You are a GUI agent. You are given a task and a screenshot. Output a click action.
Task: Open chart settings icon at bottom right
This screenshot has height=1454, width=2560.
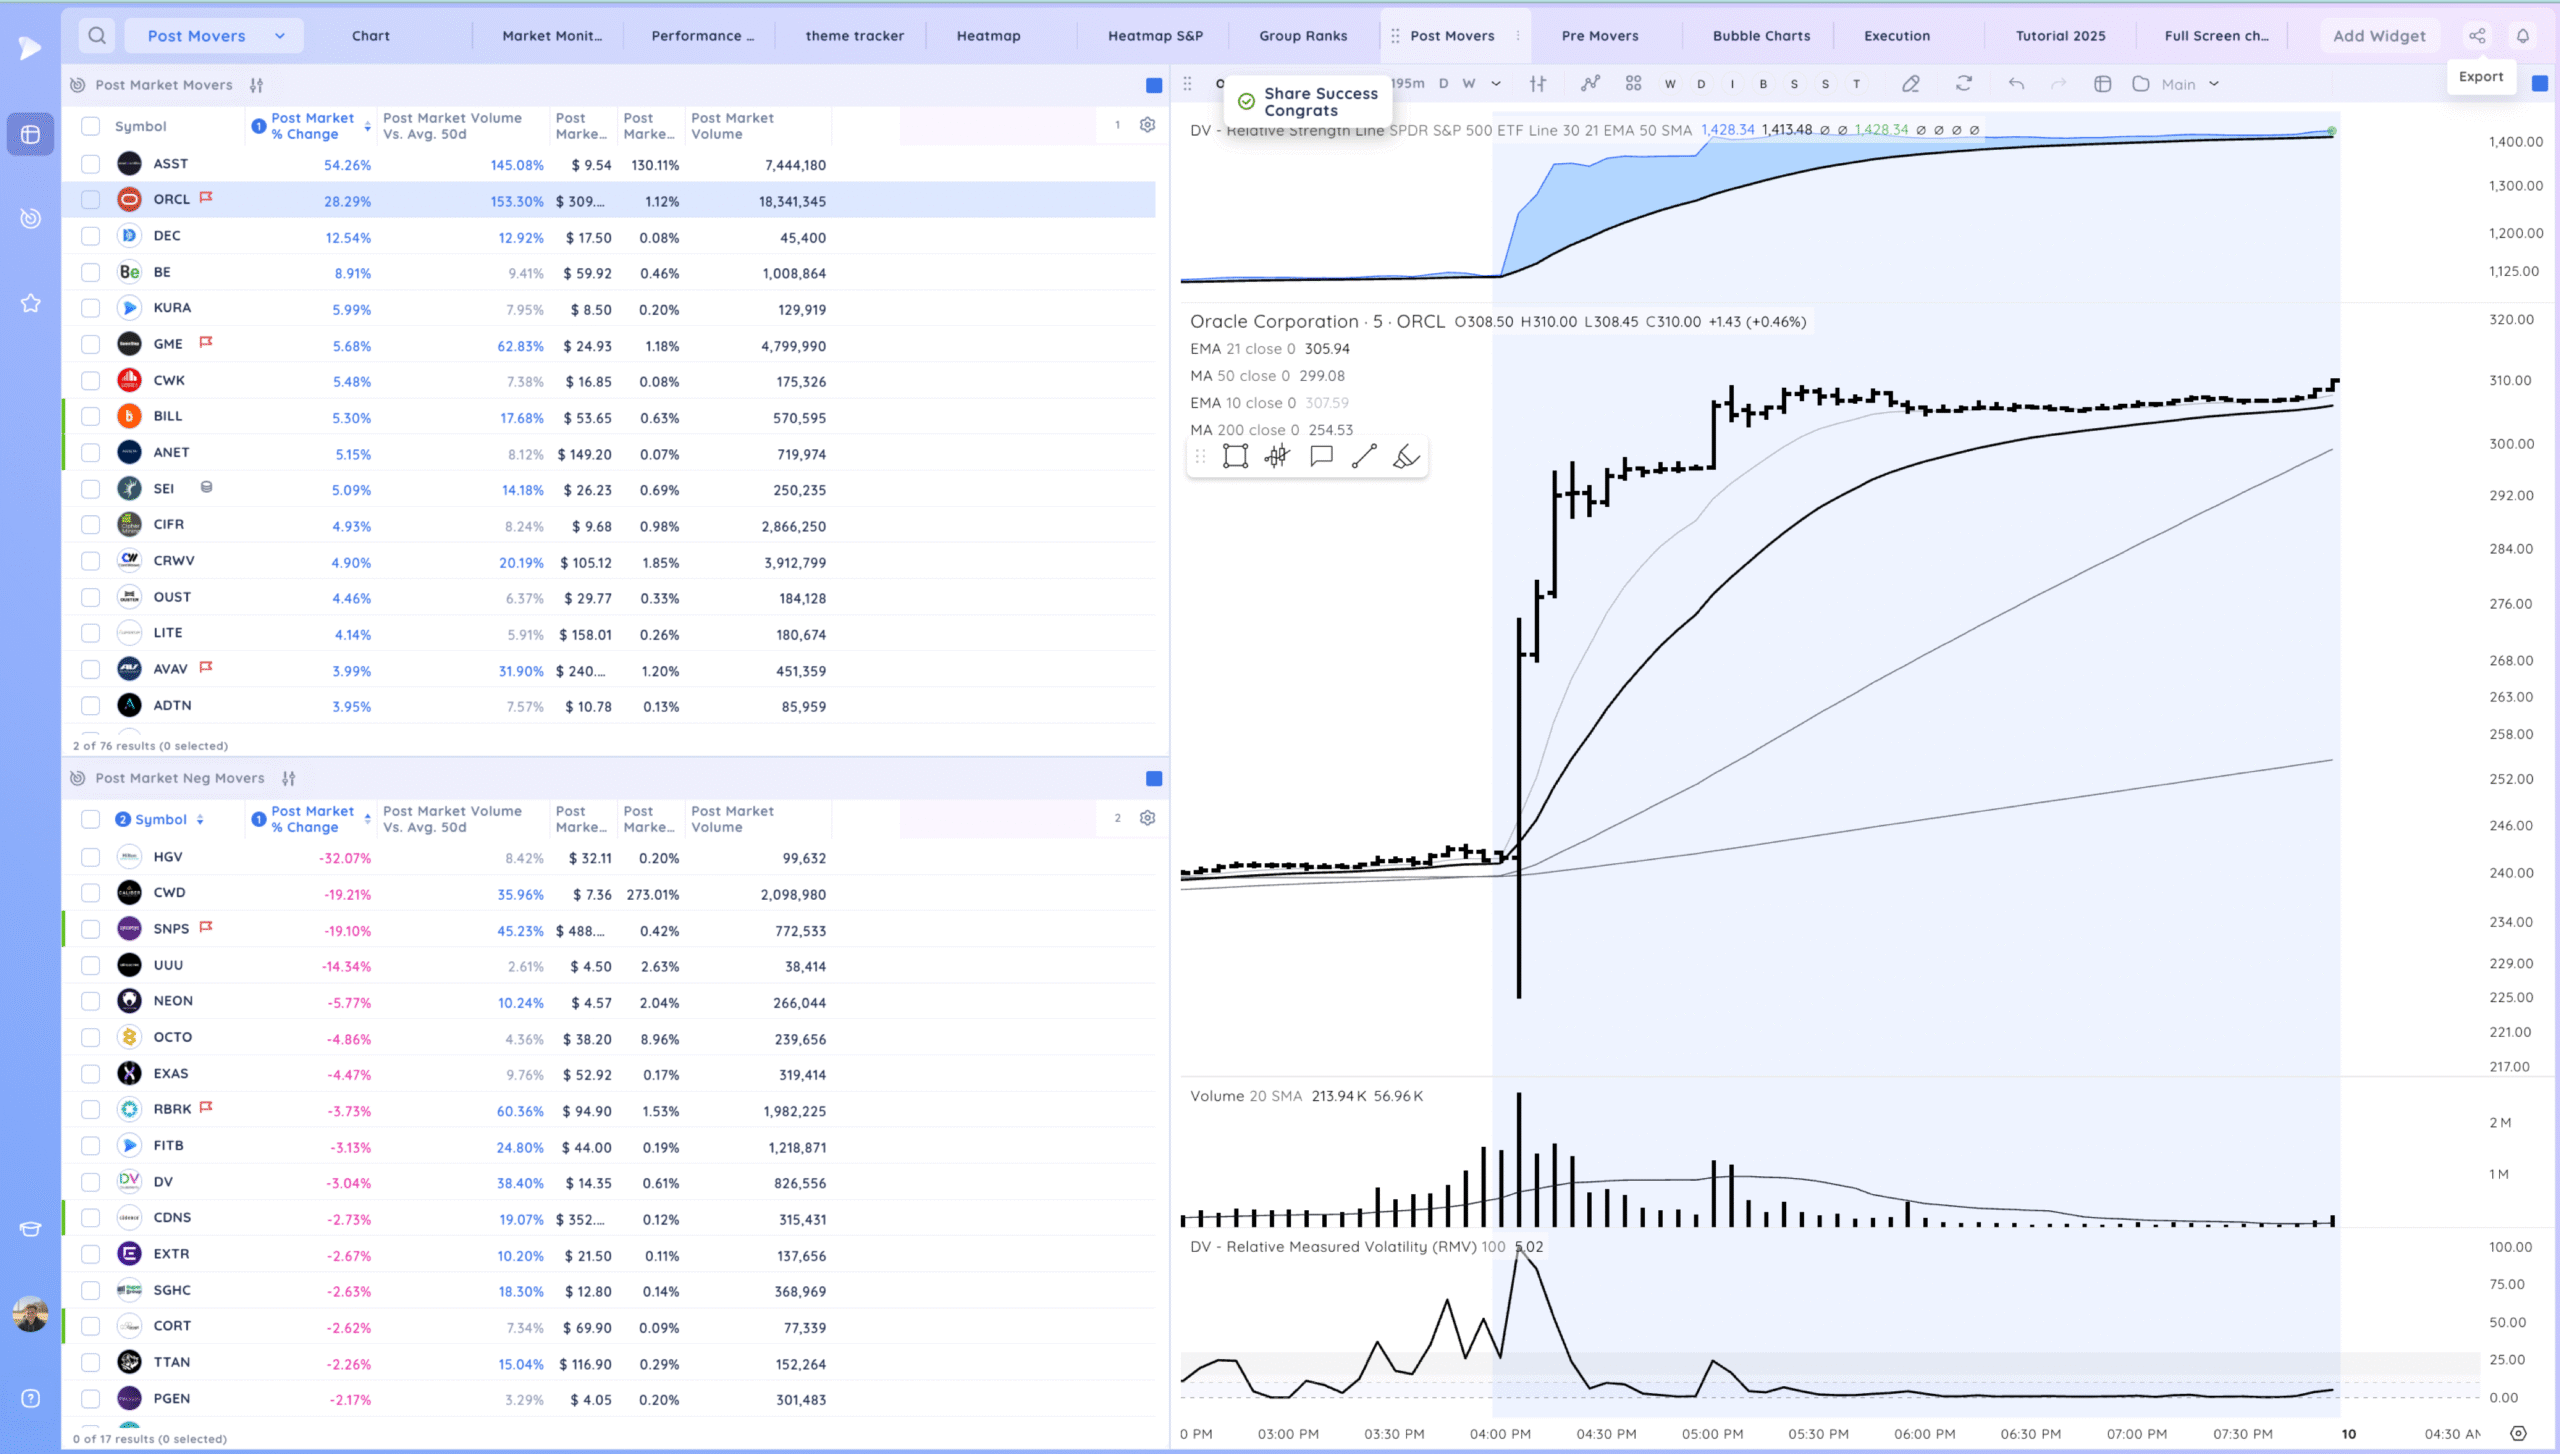click(x=2518, y=1433)
